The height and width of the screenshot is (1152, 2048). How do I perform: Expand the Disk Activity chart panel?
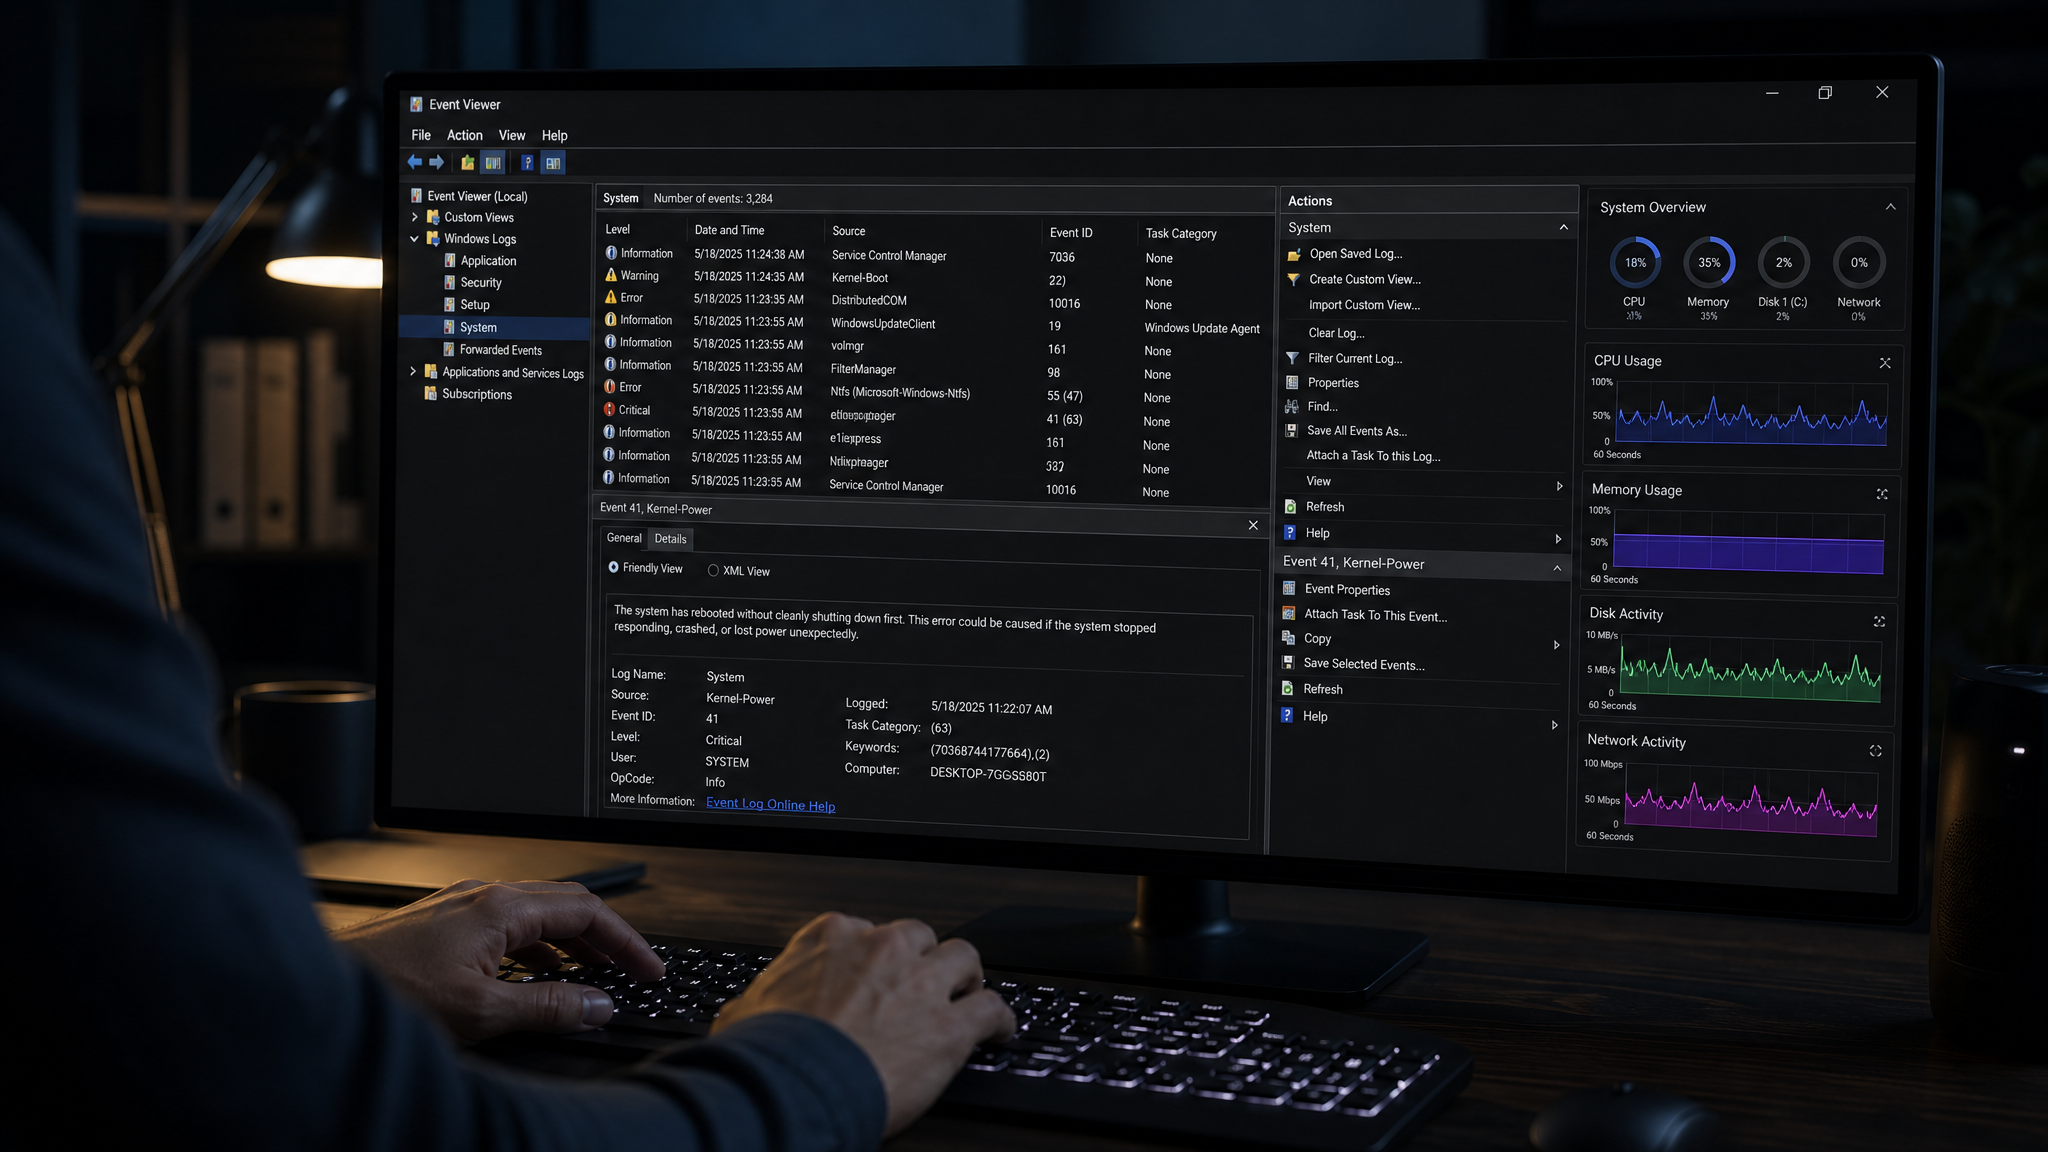[1879, 622]
